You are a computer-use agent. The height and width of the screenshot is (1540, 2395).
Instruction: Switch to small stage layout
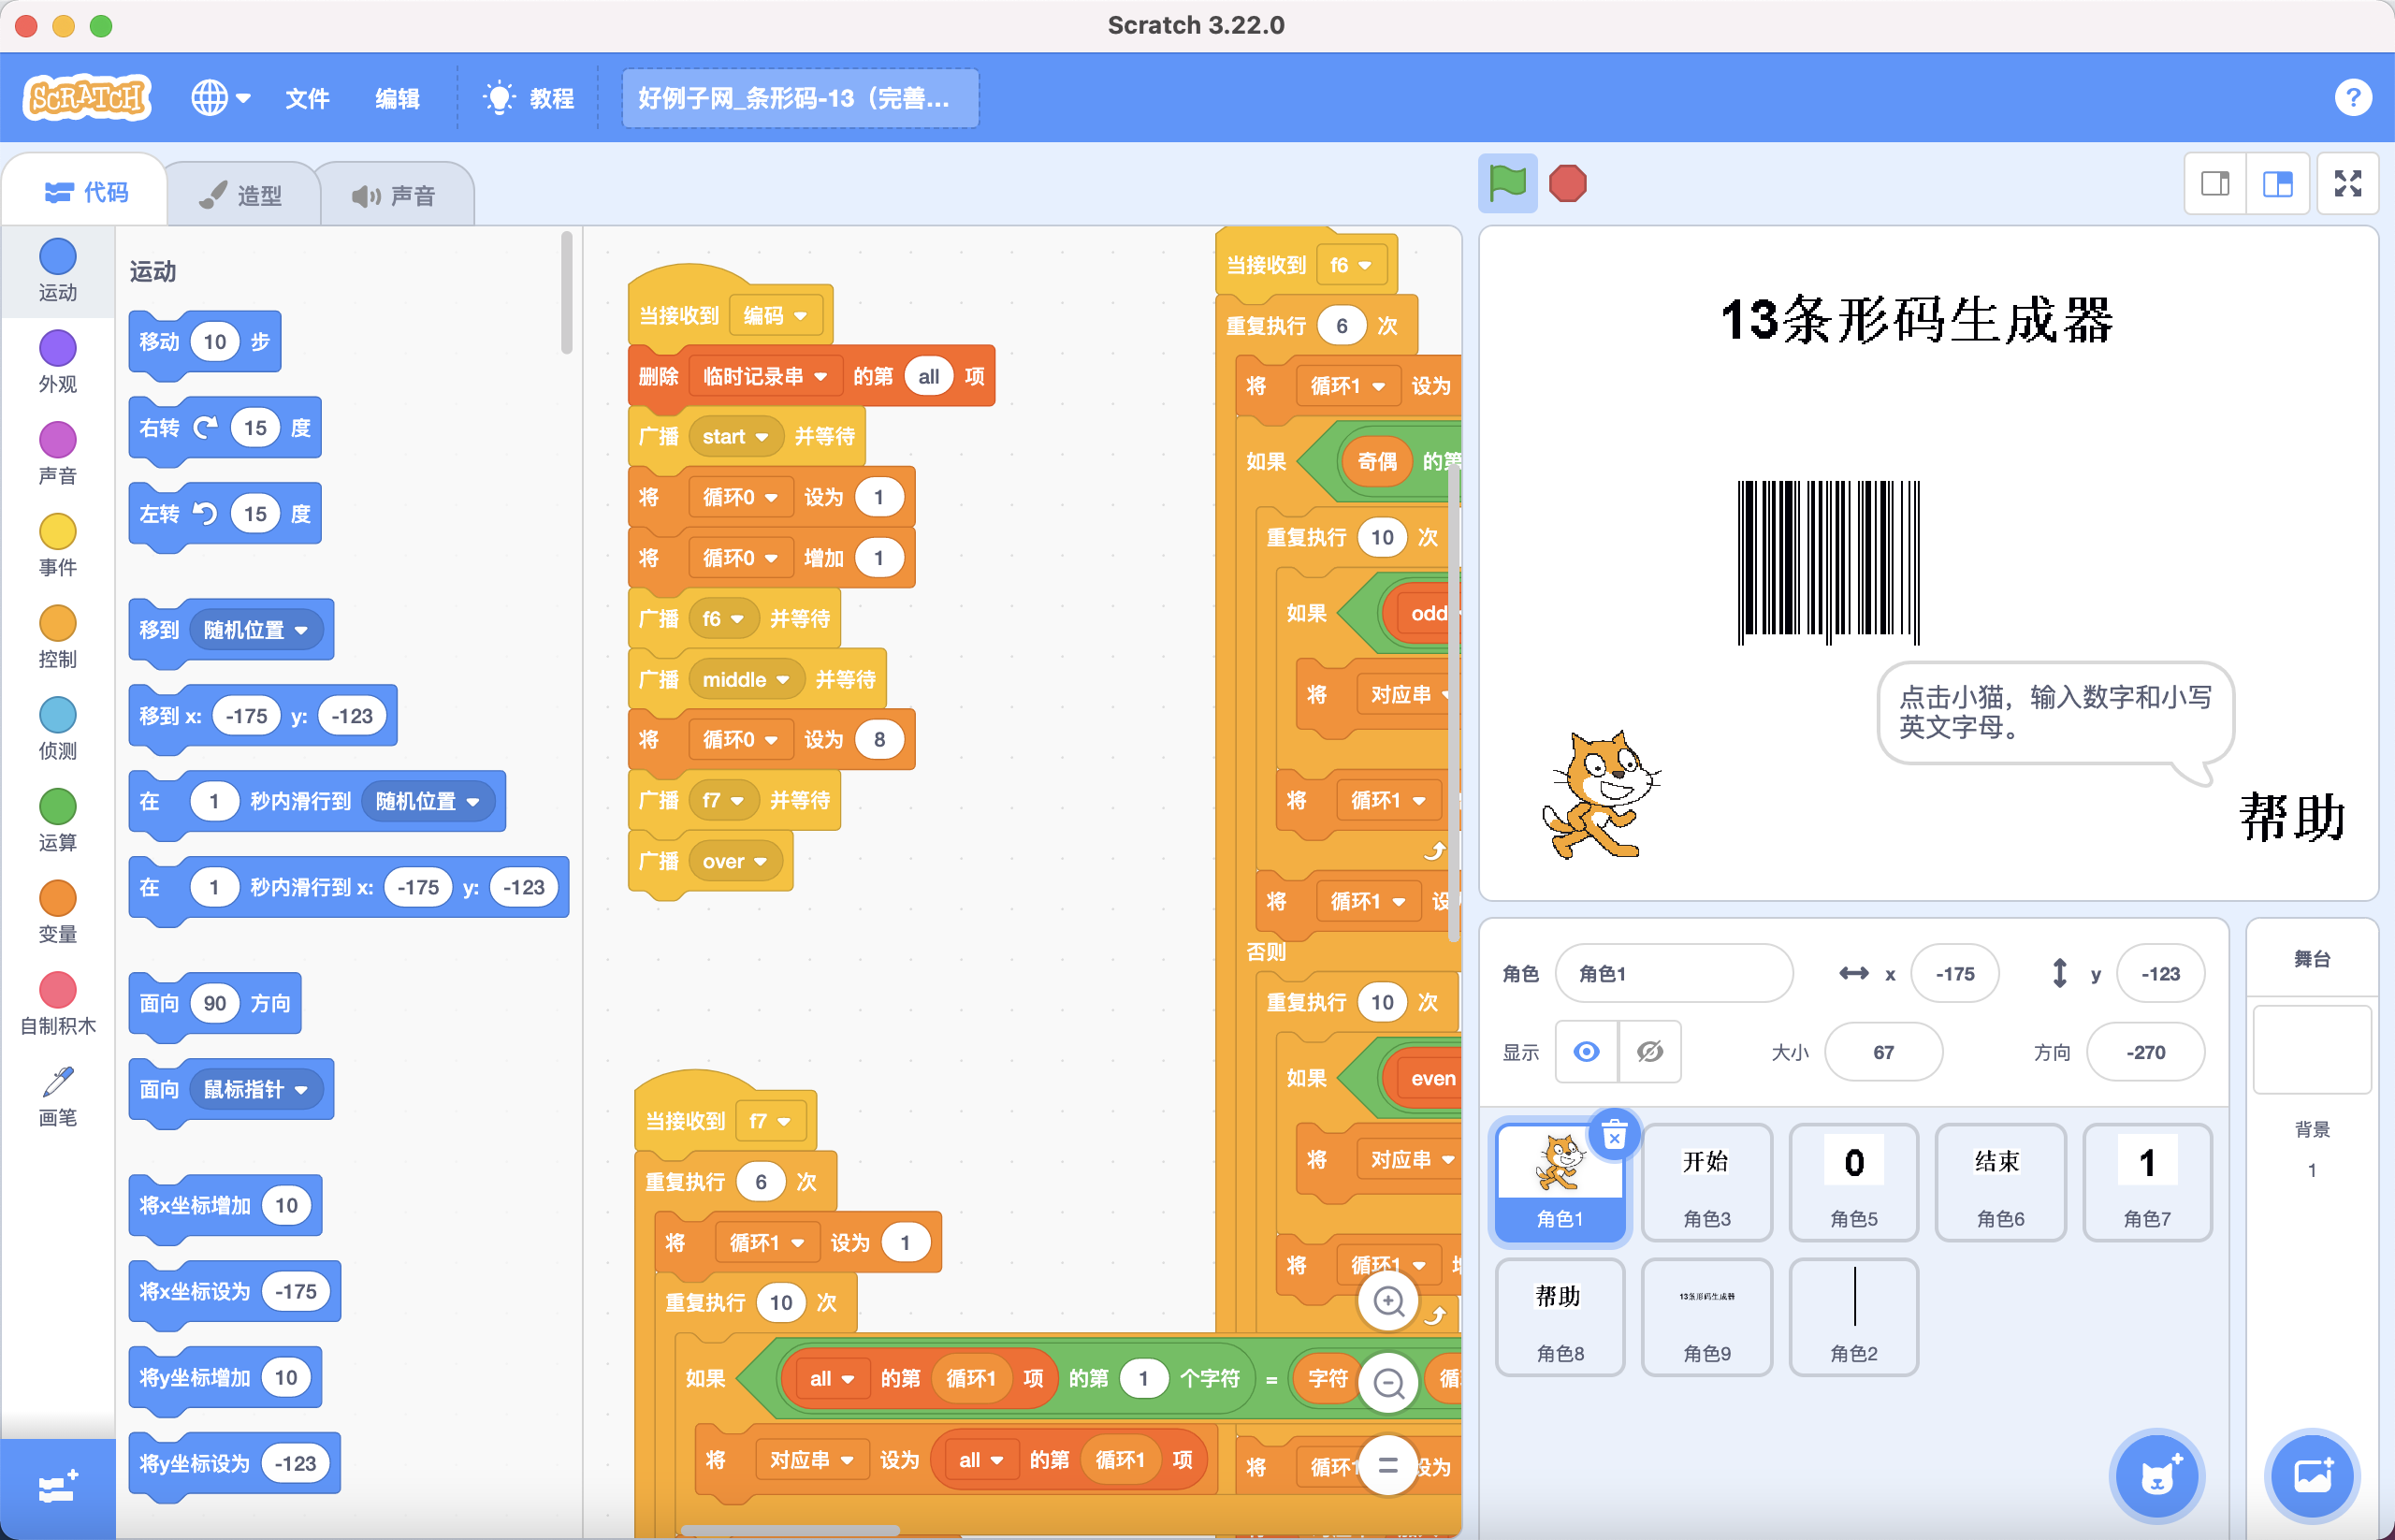2215,184
